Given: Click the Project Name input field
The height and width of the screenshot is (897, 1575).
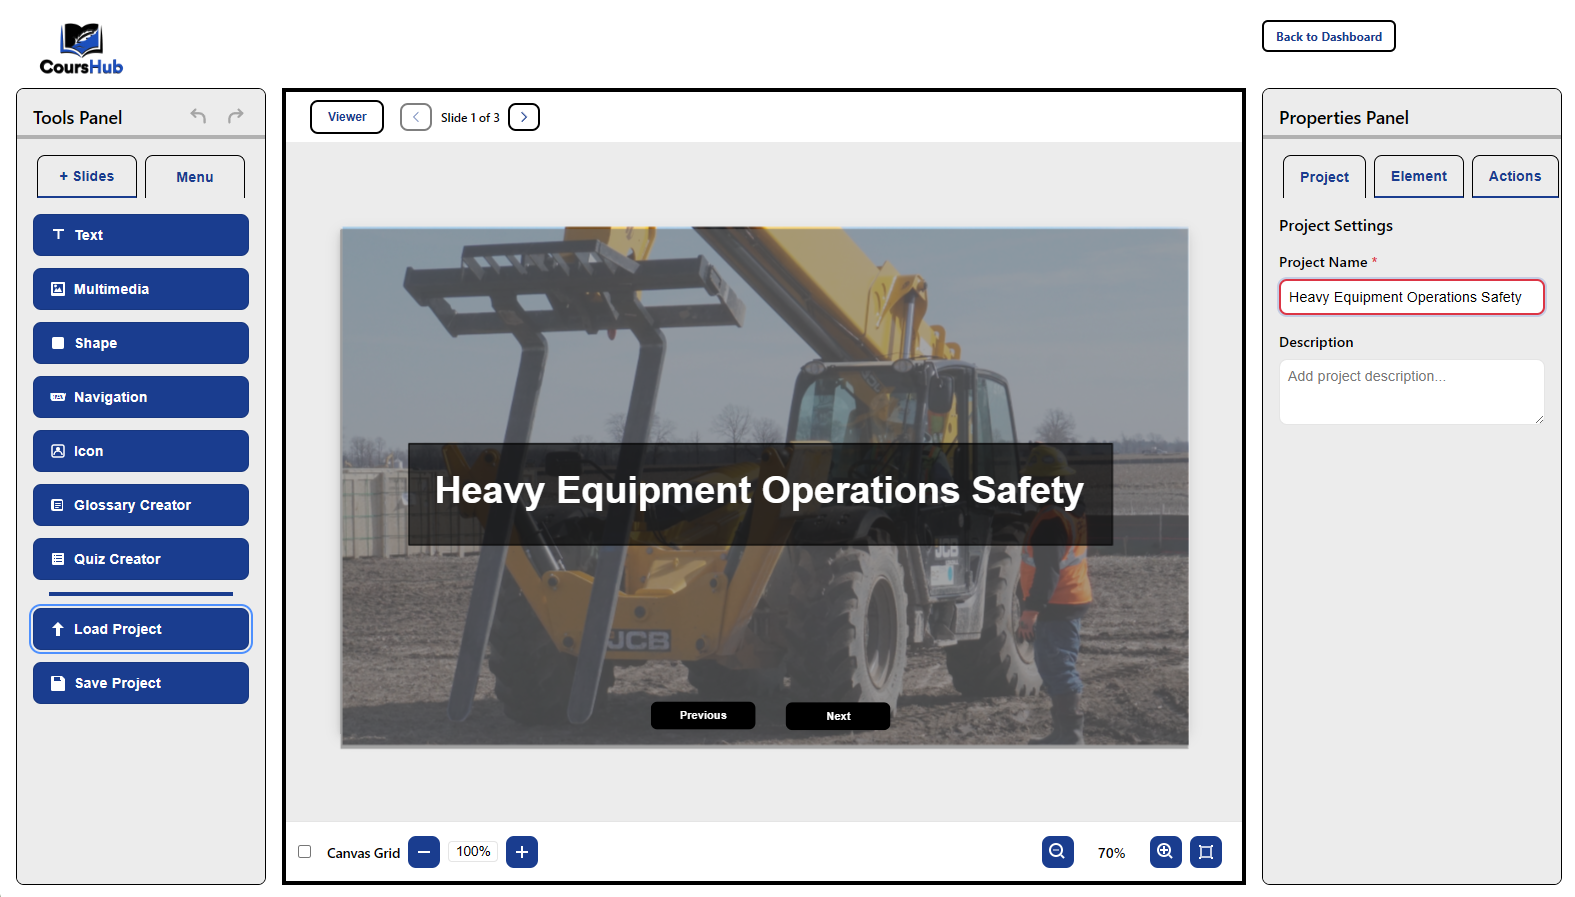Looking at the screenshot, I should coord(1411,297).
